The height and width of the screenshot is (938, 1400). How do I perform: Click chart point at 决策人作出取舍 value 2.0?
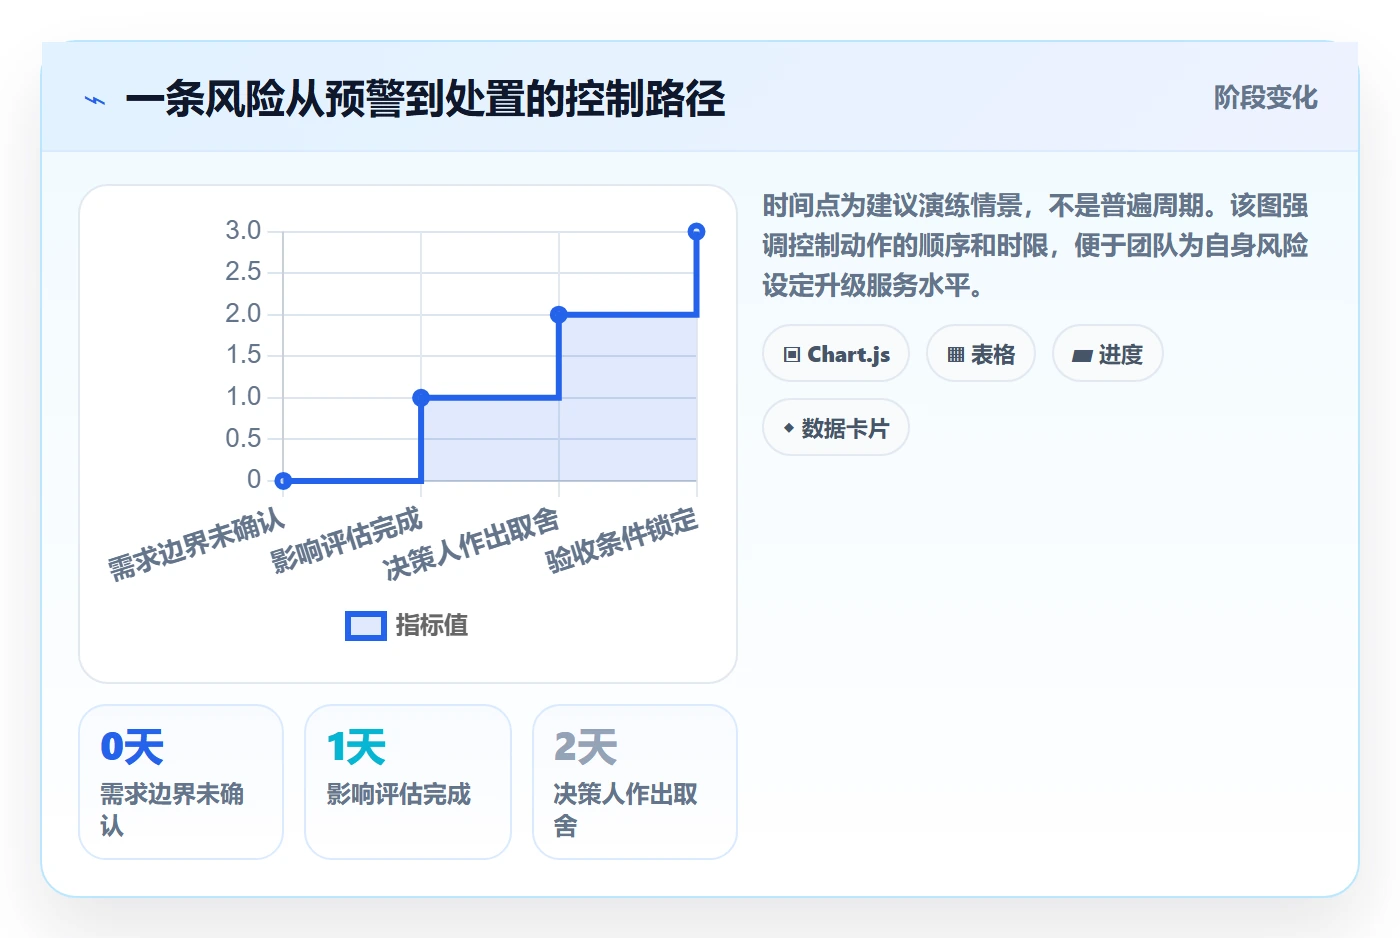click(559, 315)
